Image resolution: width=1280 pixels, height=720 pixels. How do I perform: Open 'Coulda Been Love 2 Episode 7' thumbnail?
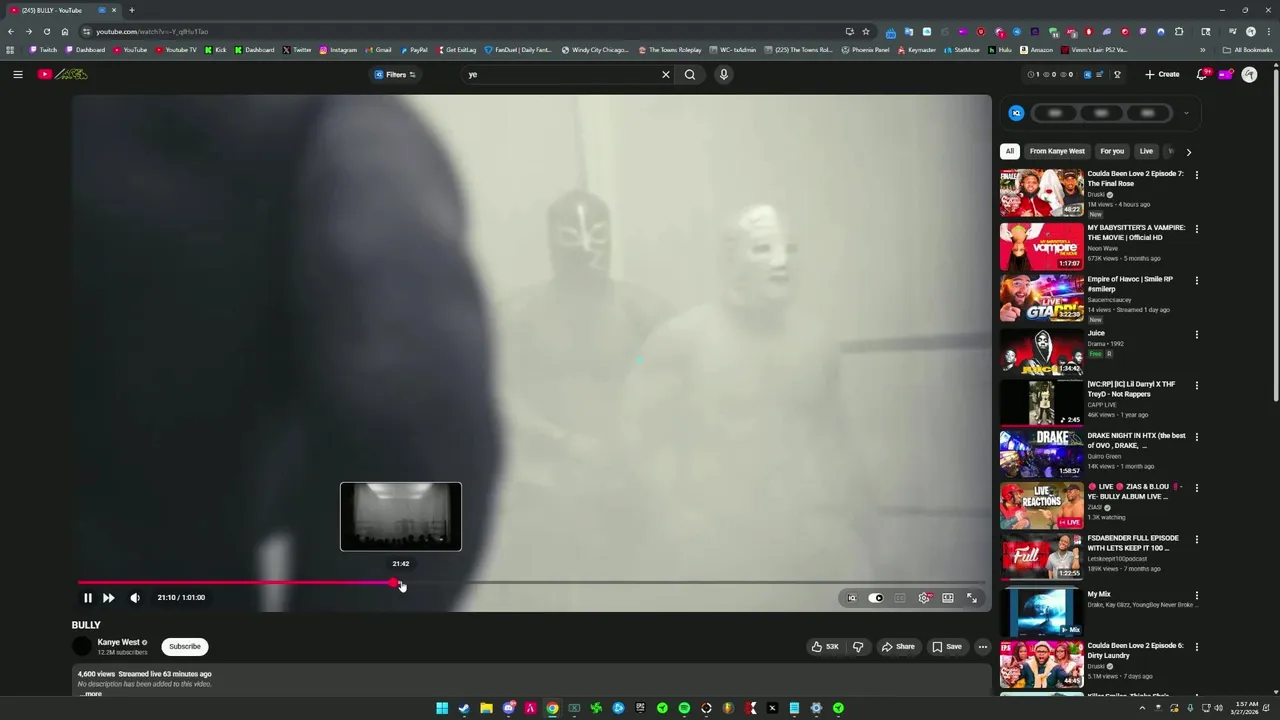[x=1042, y=193]
